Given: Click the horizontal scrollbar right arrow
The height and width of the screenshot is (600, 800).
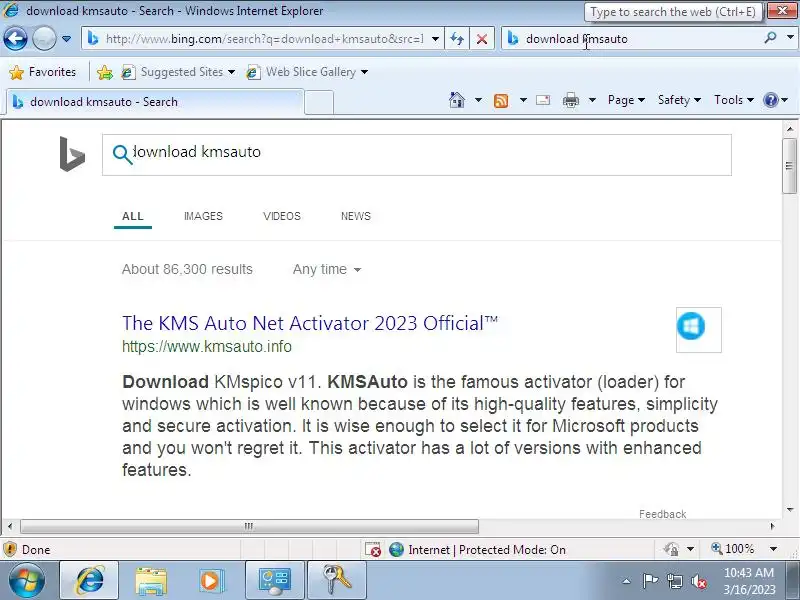Looking at the screenshot, I should (773, 526).
